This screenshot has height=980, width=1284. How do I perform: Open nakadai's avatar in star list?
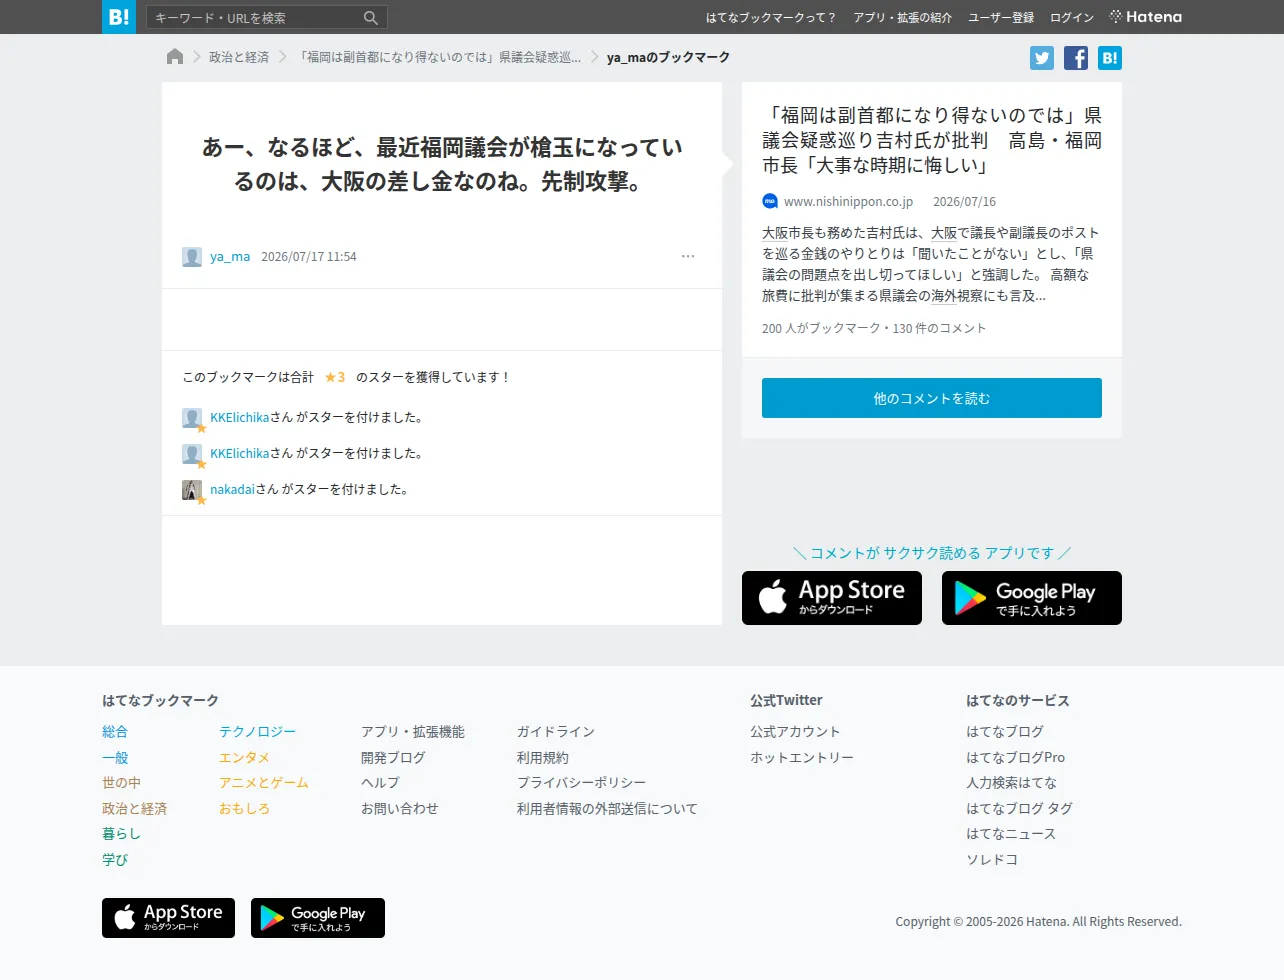(x=192, y=490)
